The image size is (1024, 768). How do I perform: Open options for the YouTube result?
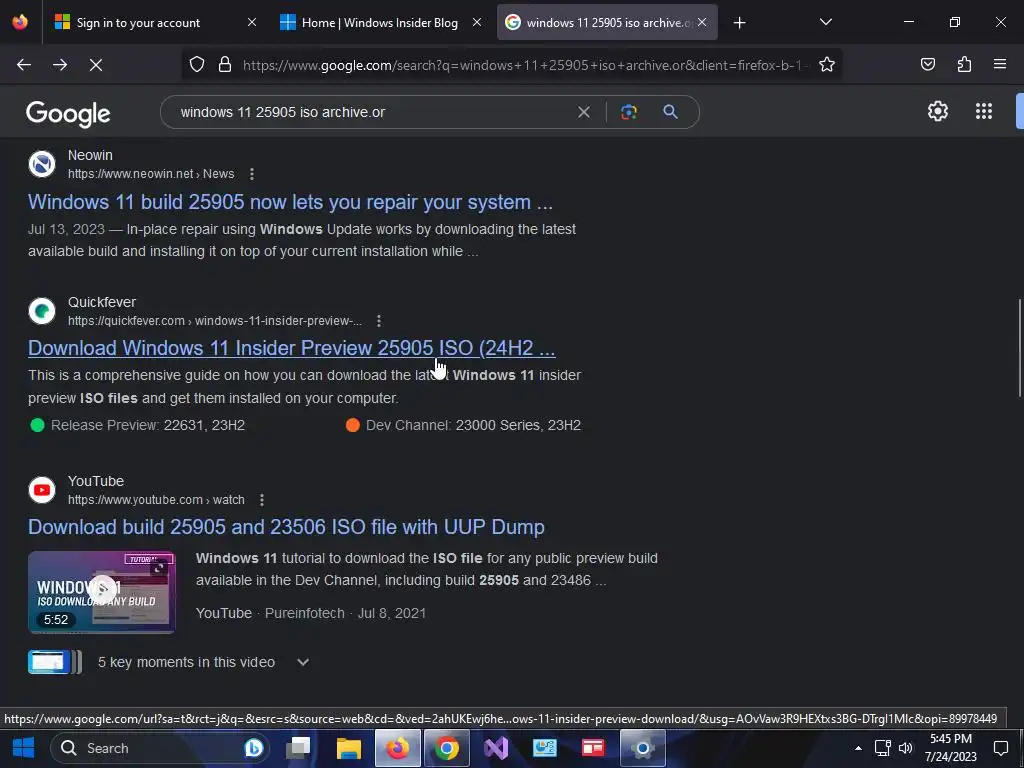tap(262, 500)
